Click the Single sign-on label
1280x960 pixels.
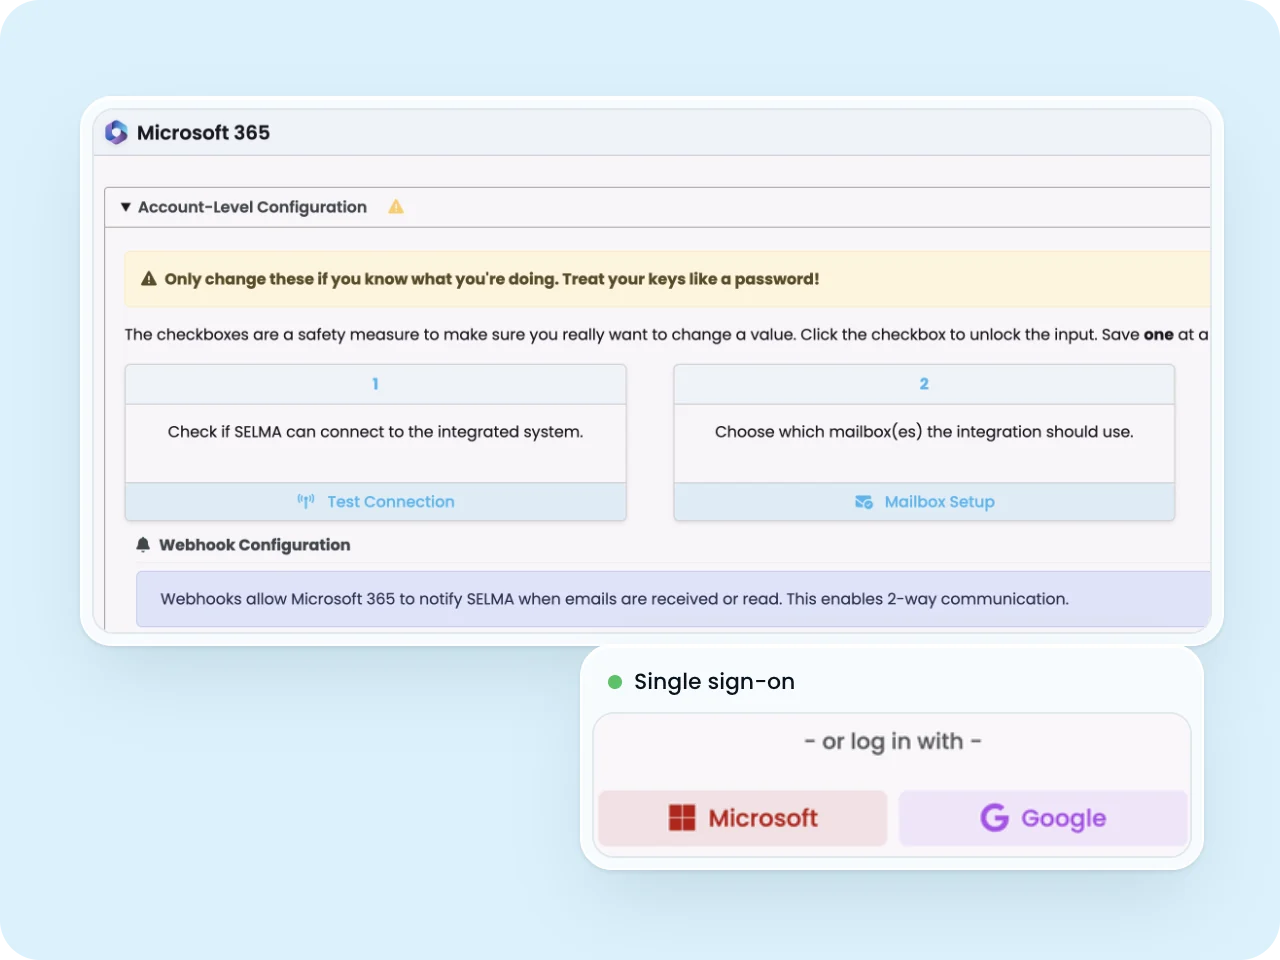[714, 682]
